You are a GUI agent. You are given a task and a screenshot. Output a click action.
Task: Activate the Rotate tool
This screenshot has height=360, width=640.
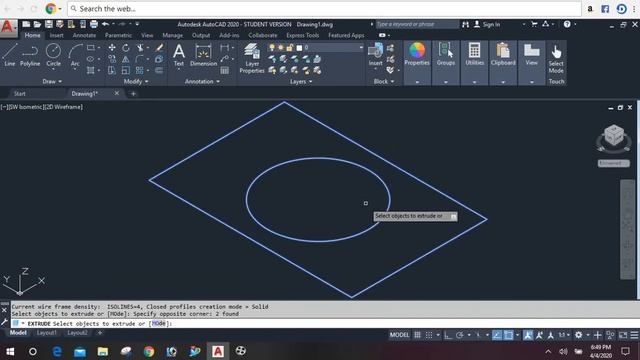126,48
